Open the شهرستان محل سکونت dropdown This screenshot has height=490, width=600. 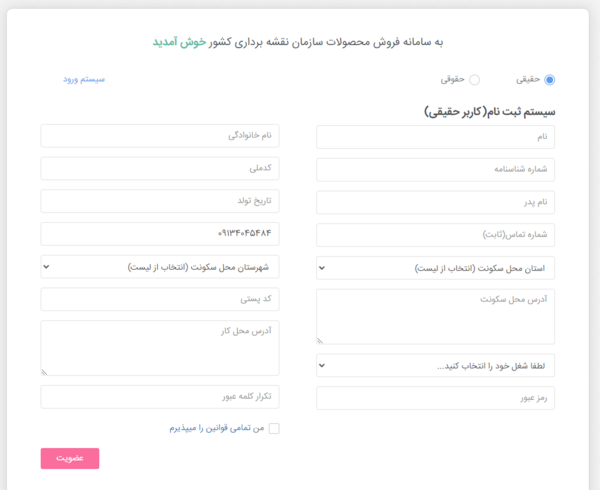click(x=160, y=267)
